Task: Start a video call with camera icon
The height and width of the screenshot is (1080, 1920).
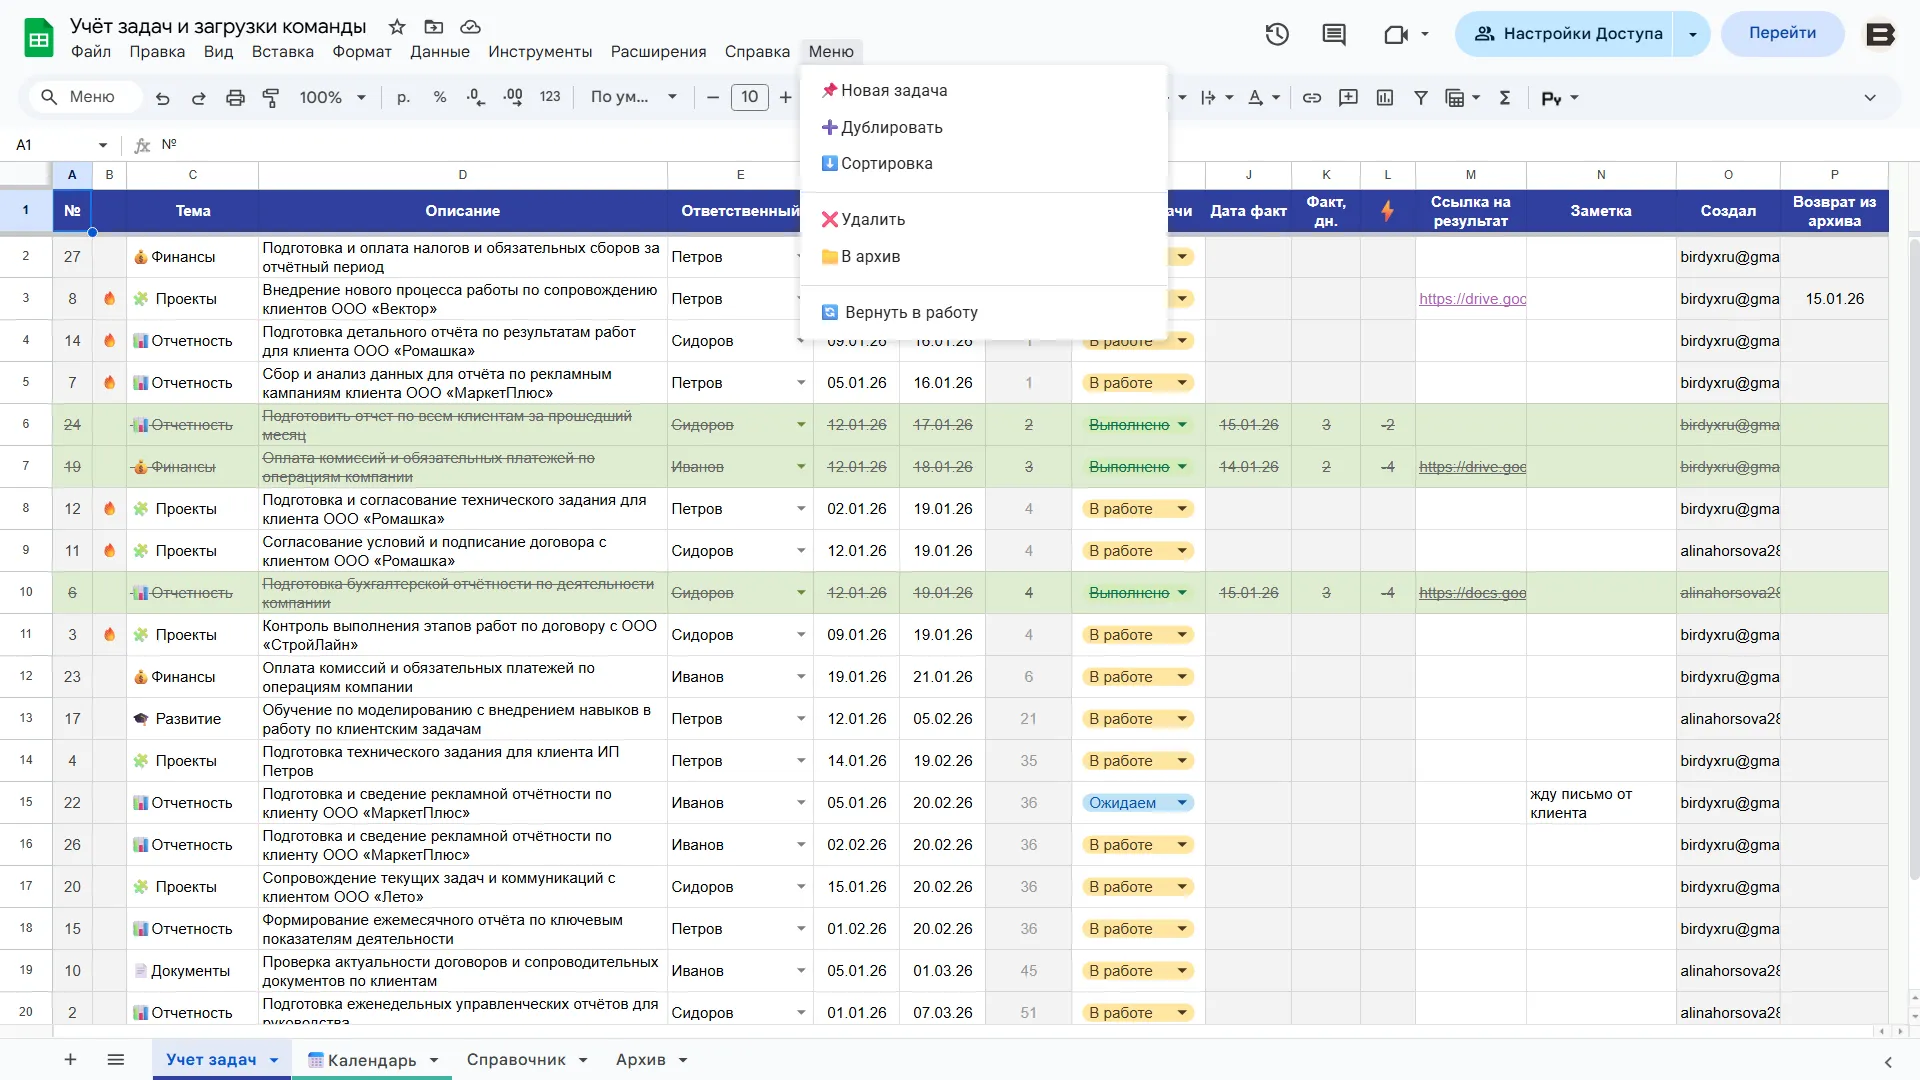Action: click(1396, 34)
